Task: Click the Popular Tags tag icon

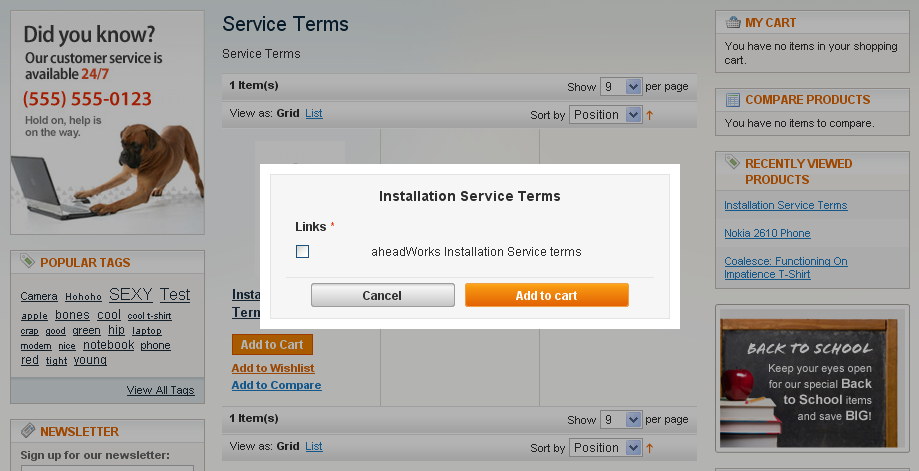Action: coord(28,261)
